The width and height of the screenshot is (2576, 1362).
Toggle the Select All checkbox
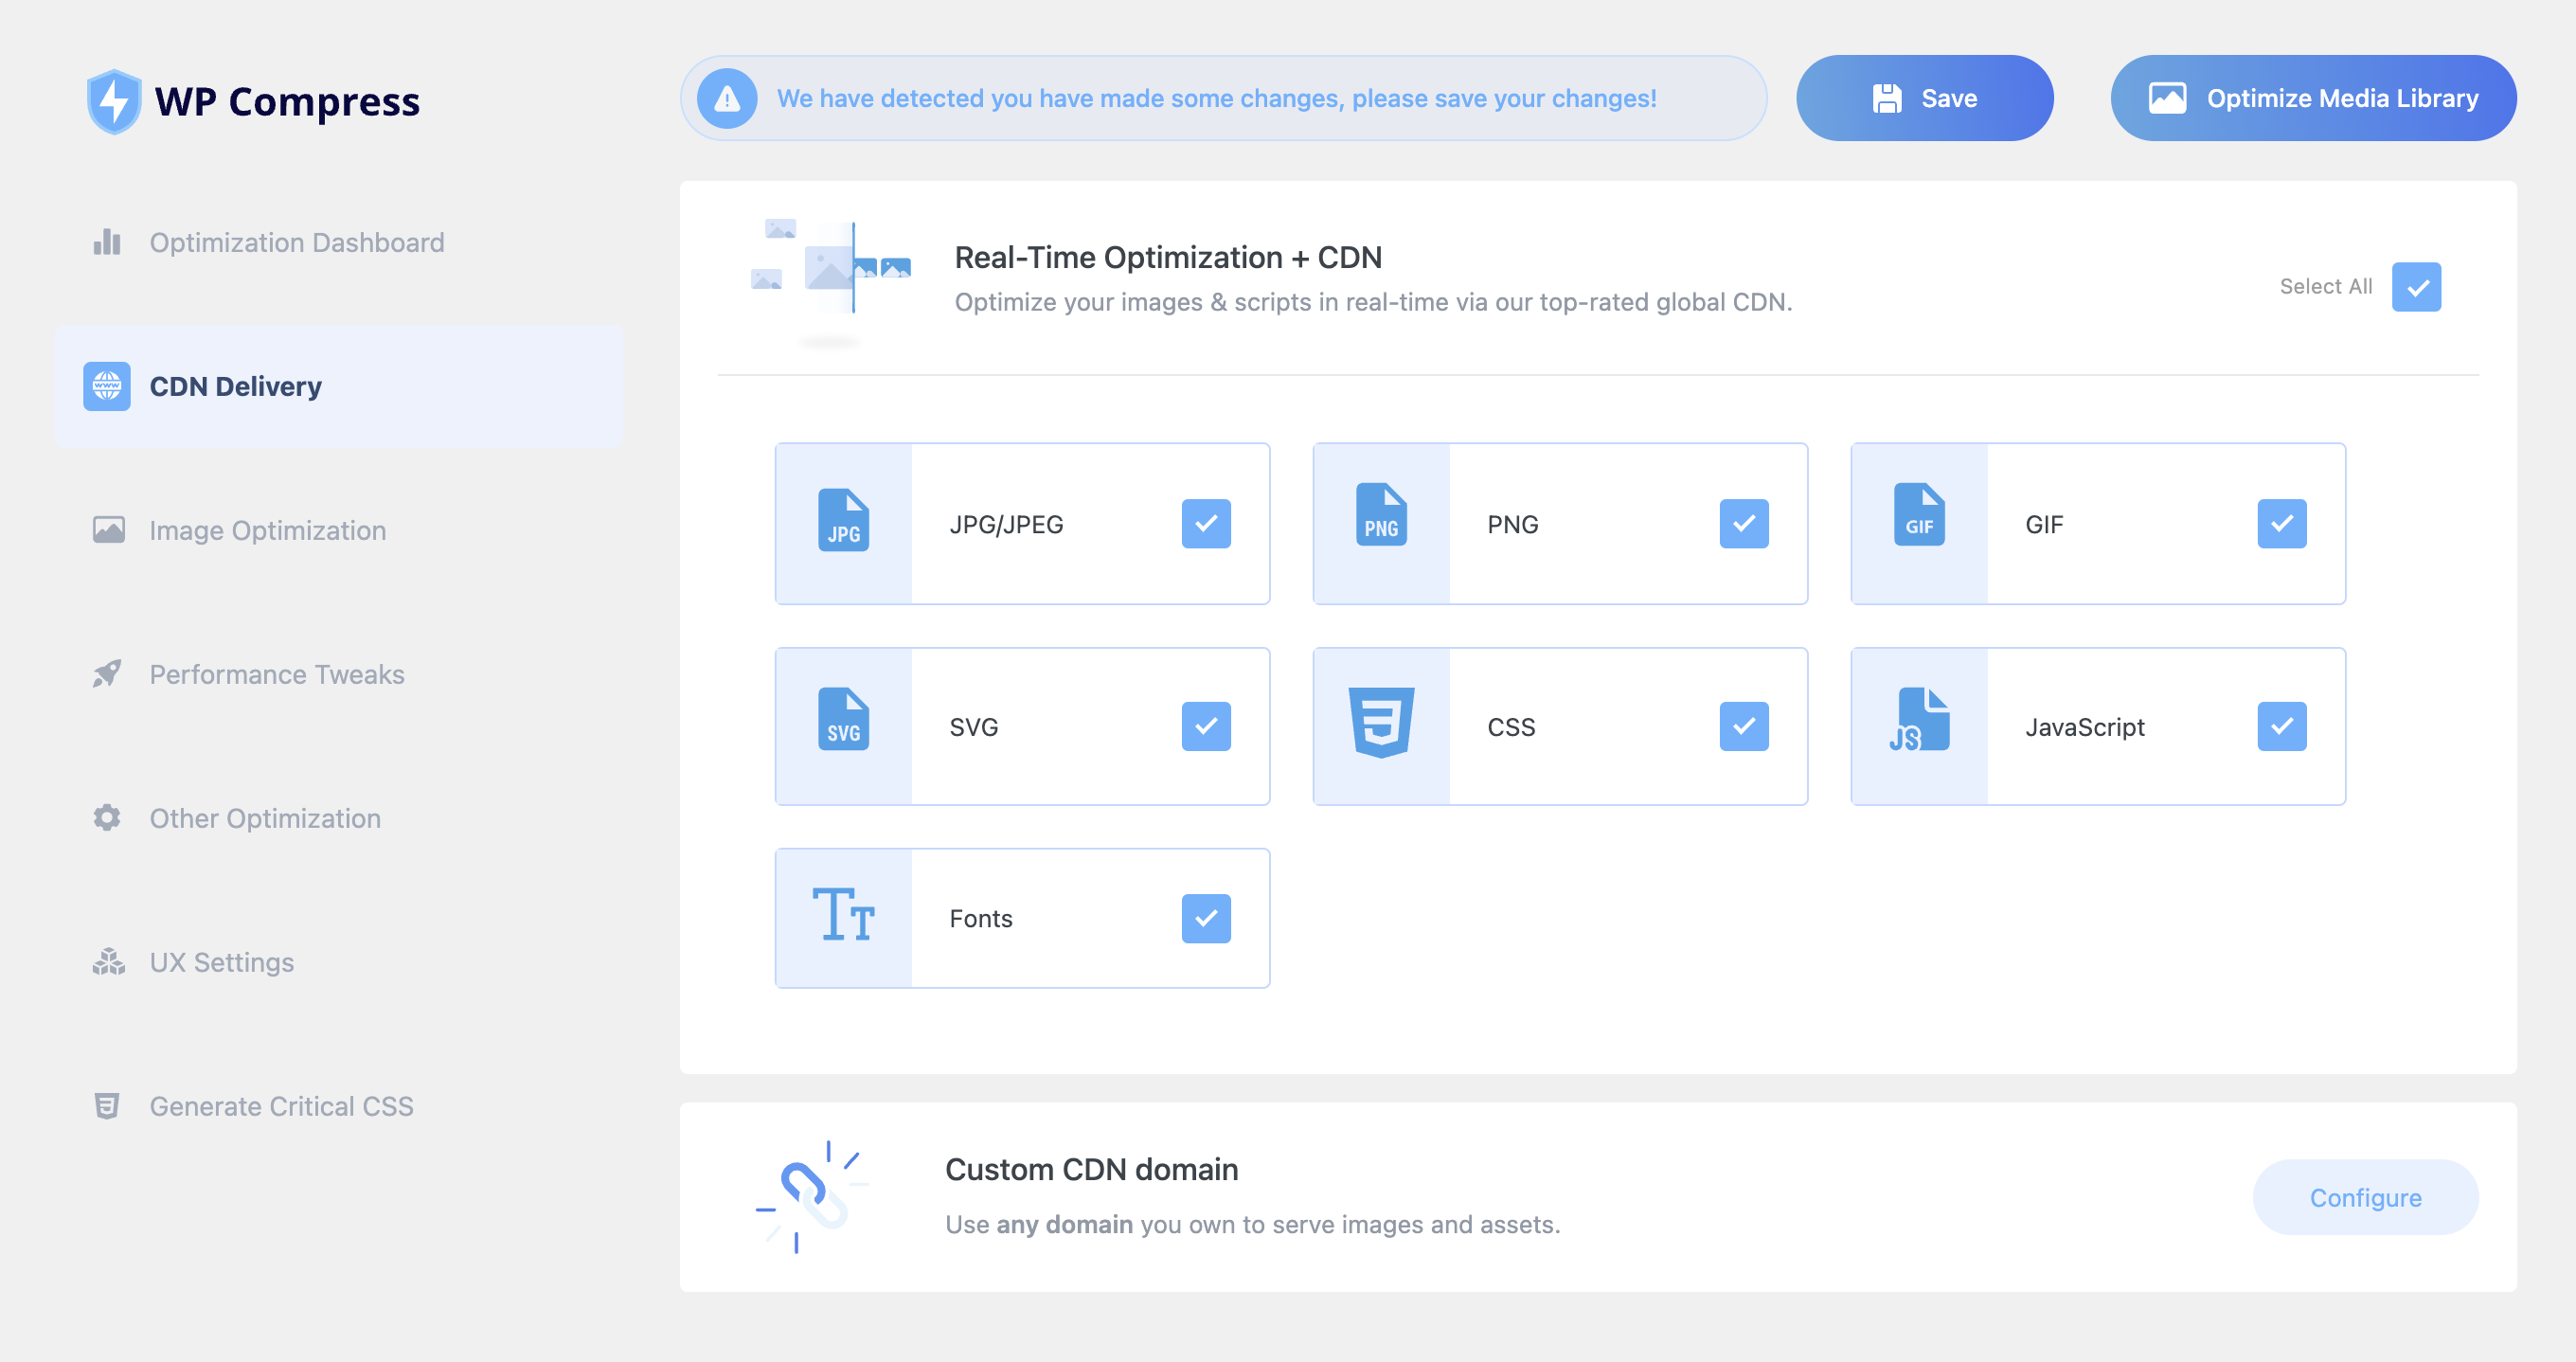tap(2416, 287)
